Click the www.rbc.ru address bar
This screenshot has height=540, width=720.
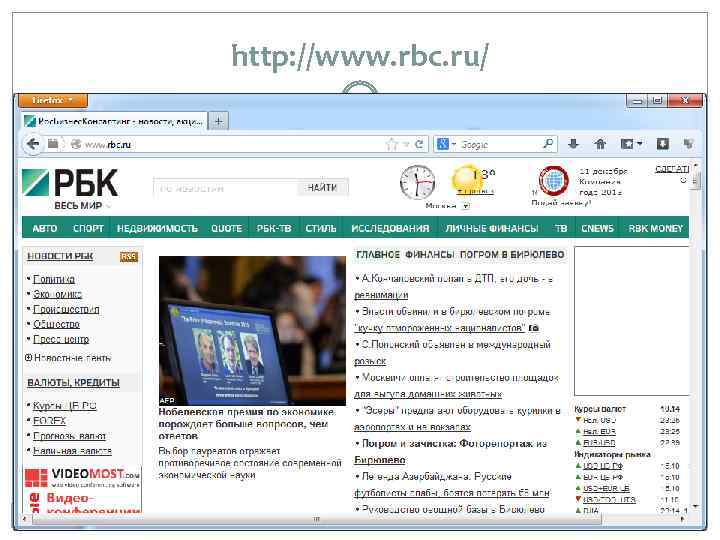click(234, 145)
